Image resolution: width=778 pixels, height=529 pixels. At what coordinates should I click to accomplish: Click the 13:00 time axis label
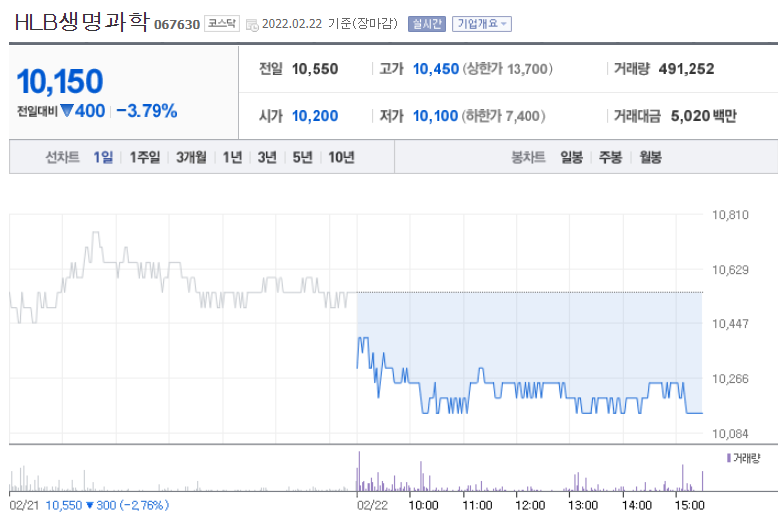[583, 505]
